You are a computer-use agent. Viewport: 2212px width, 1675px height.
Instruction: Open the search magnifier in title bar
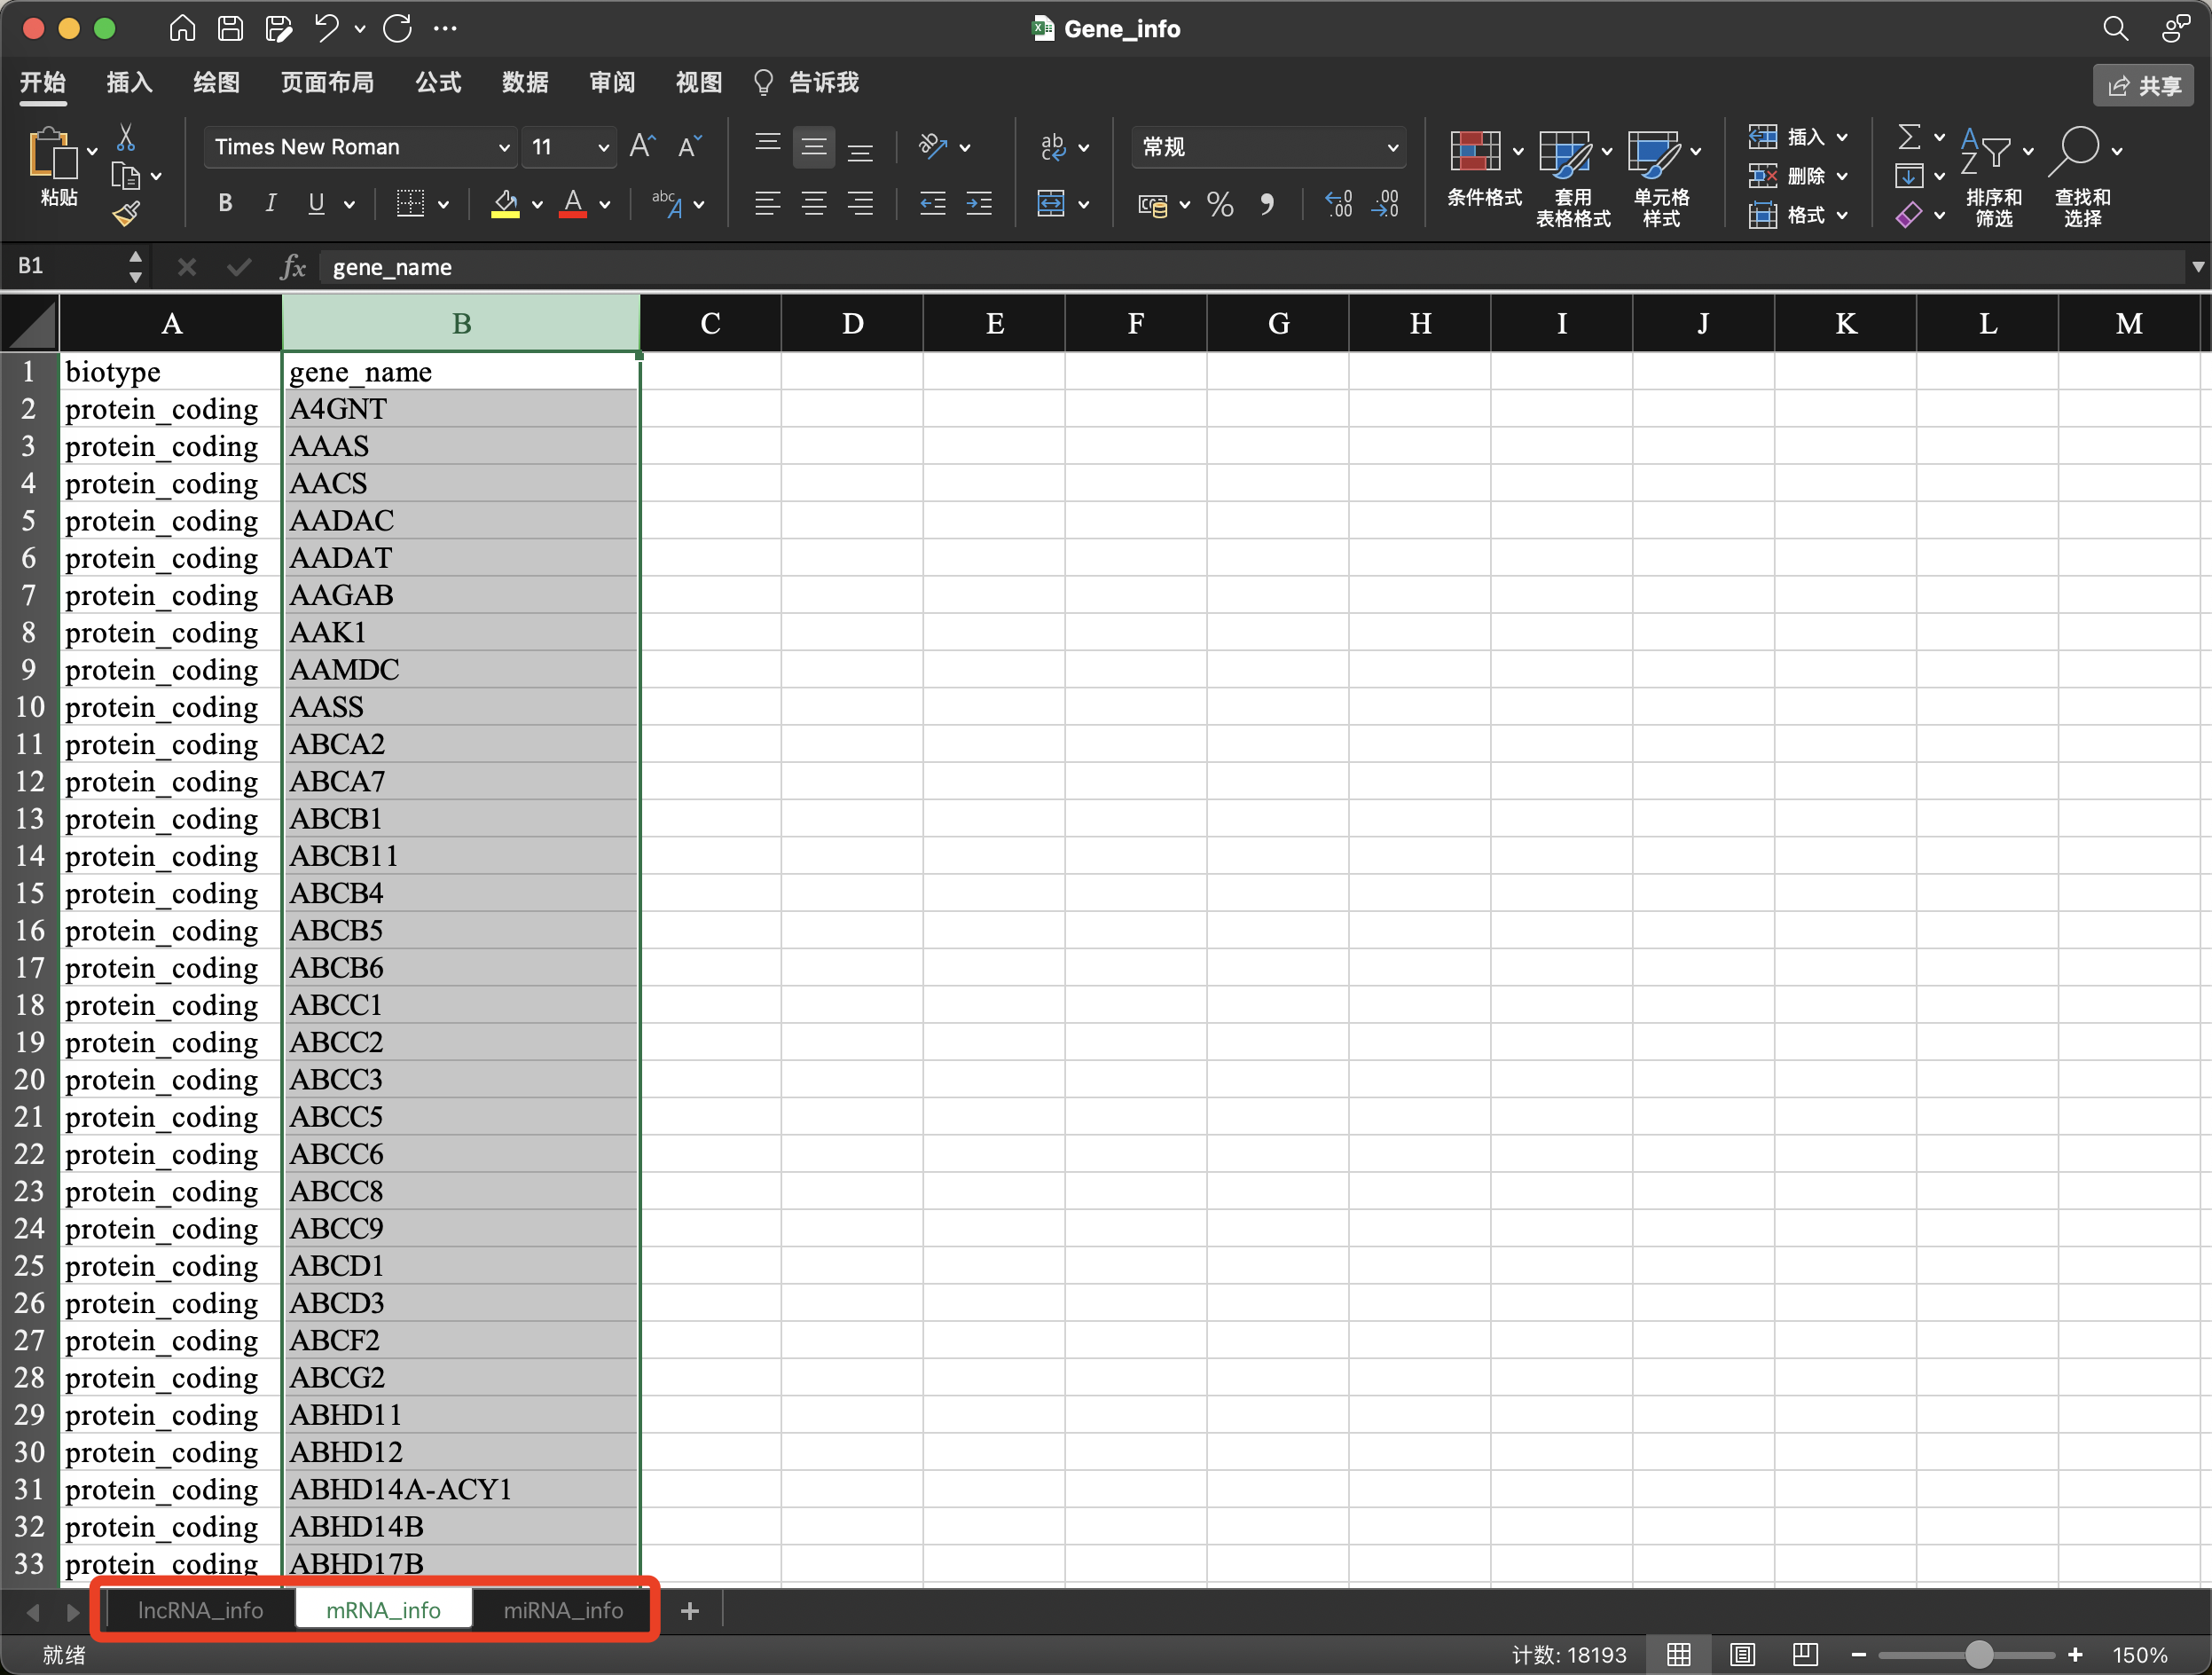coord(2115,28)
